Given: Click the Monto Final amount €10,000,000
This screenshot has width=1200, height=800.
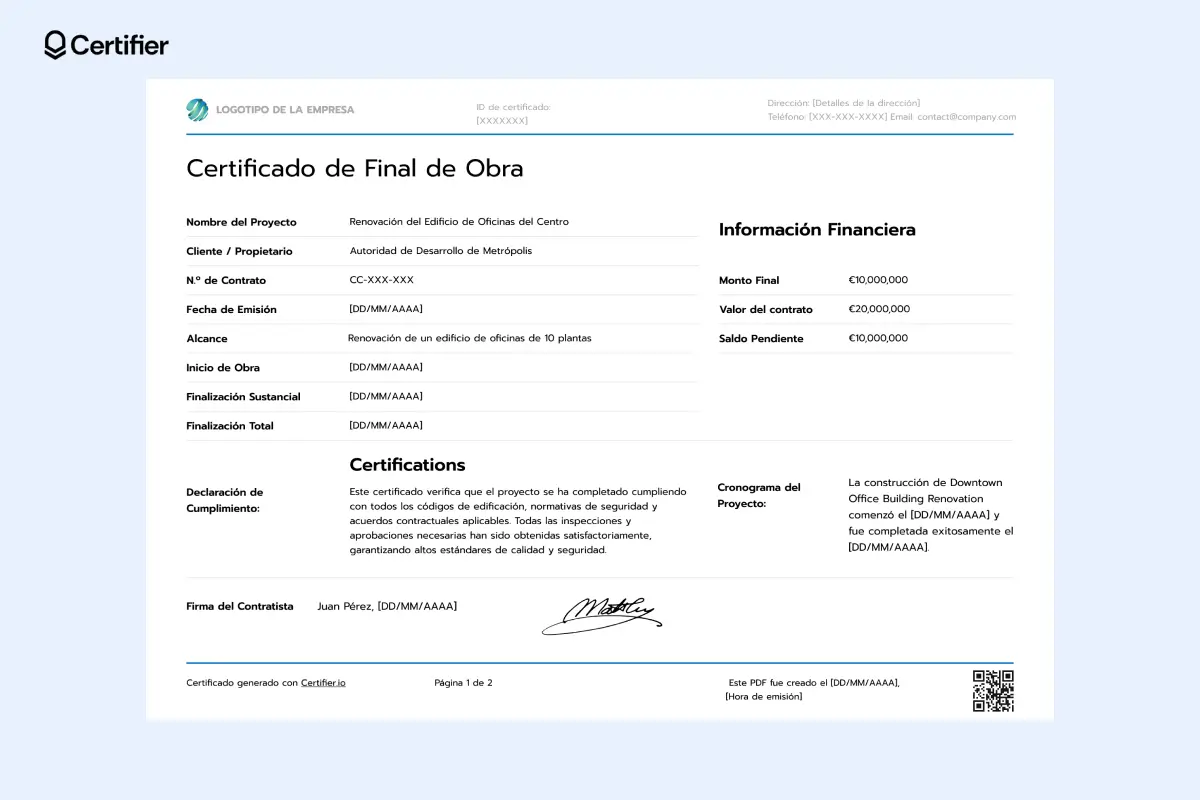Looking at the screenshot, I should [x=878, y=280].
